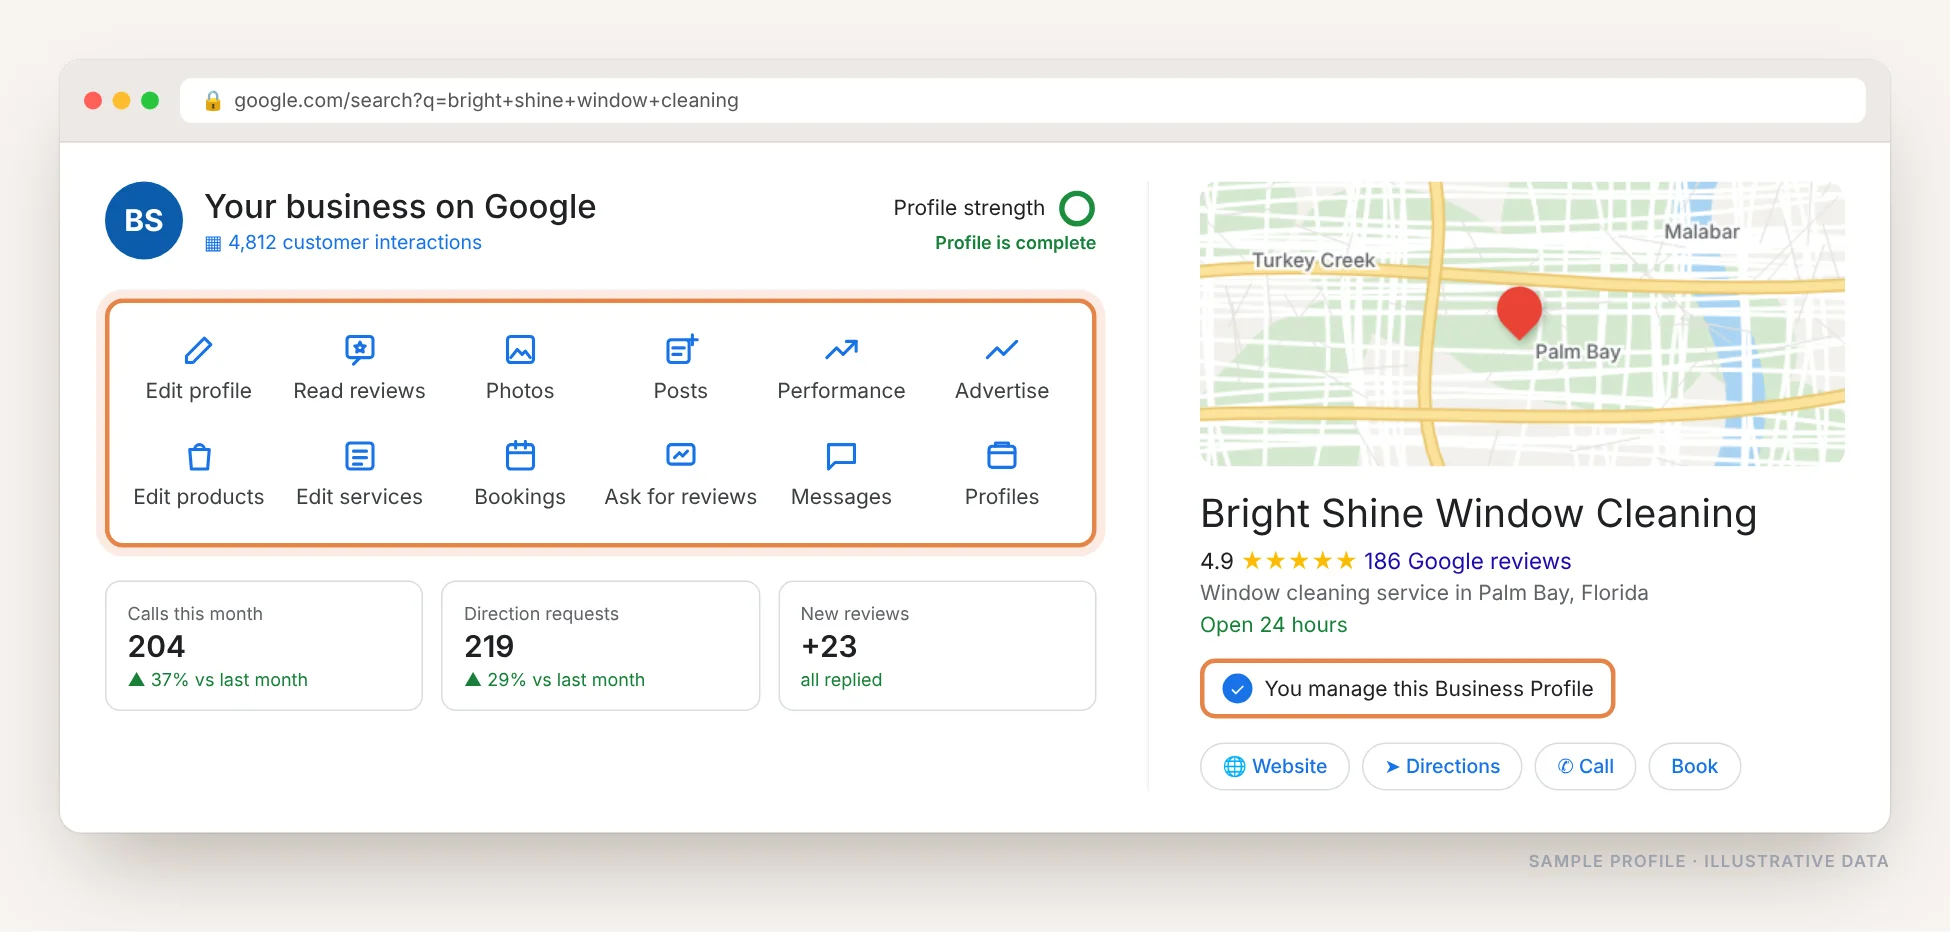Viewport: 1950px width, 932px height.
Task: Click the green macOS maximize window button
Action: coord(150,100)
